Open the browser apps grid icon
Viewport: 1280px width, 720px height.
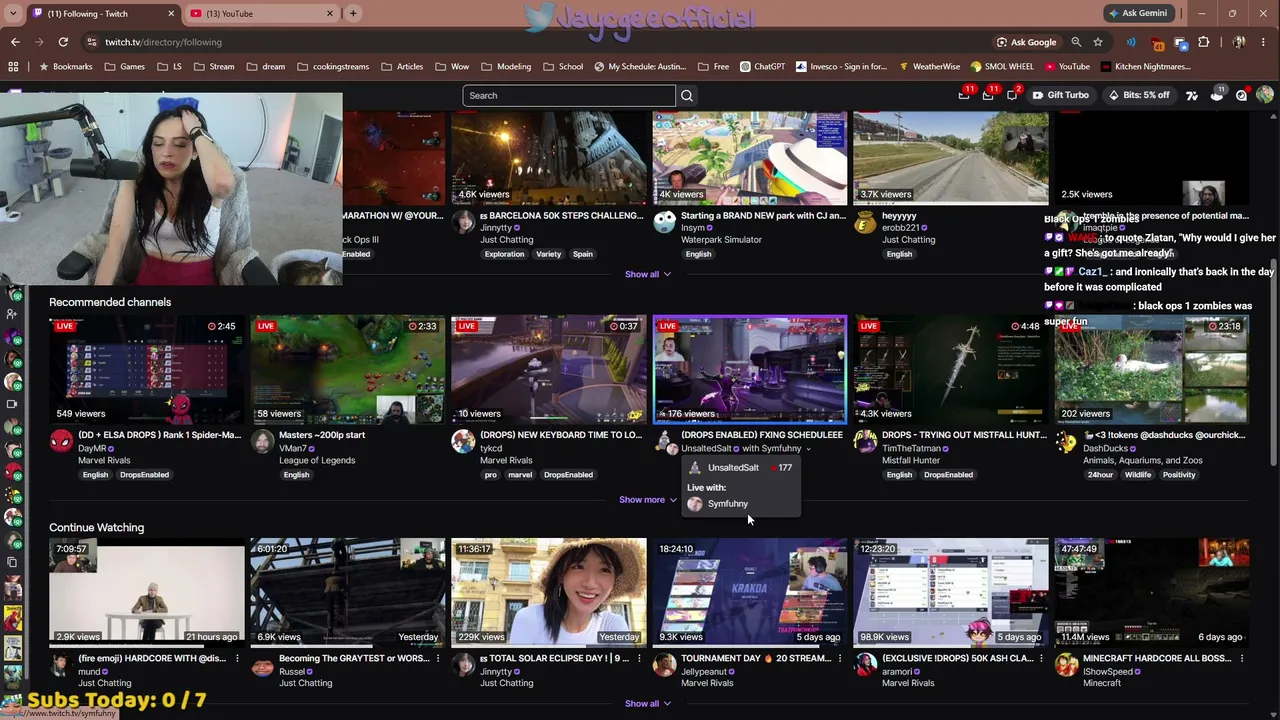coord(13,67)
